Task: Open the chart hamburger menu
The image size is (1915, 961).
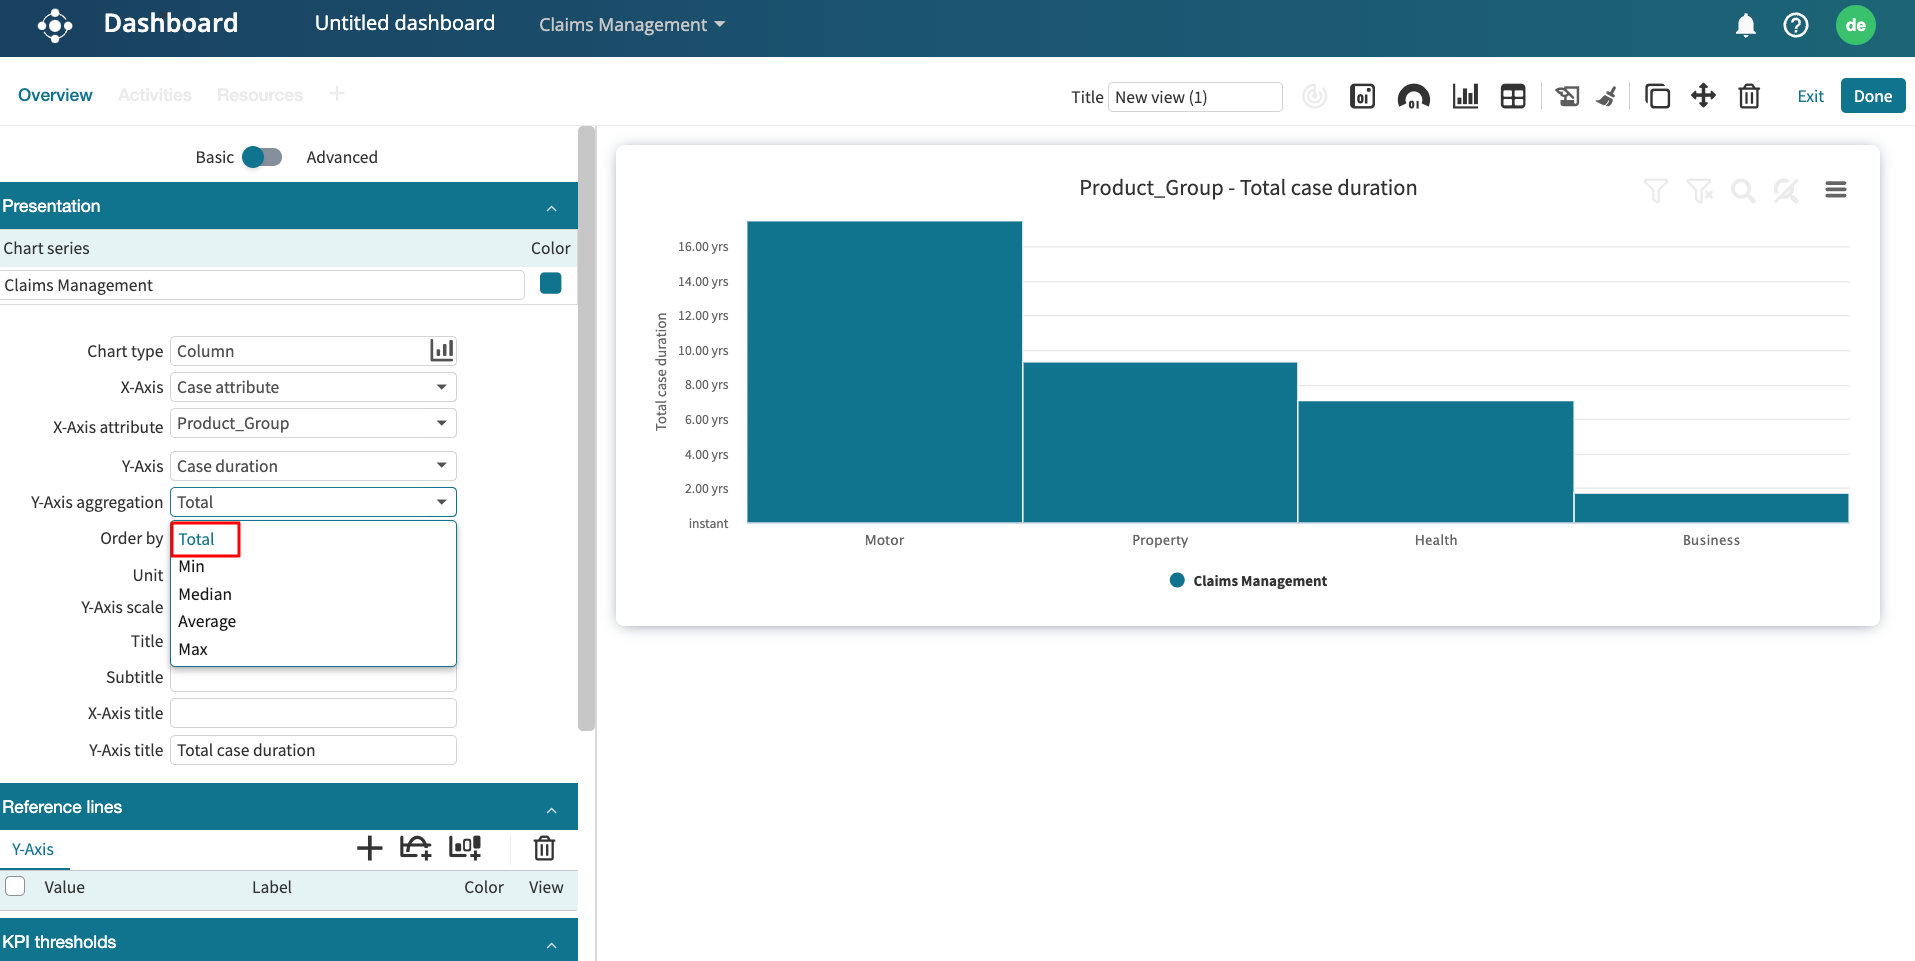Action: click(x=1835, y=190)
